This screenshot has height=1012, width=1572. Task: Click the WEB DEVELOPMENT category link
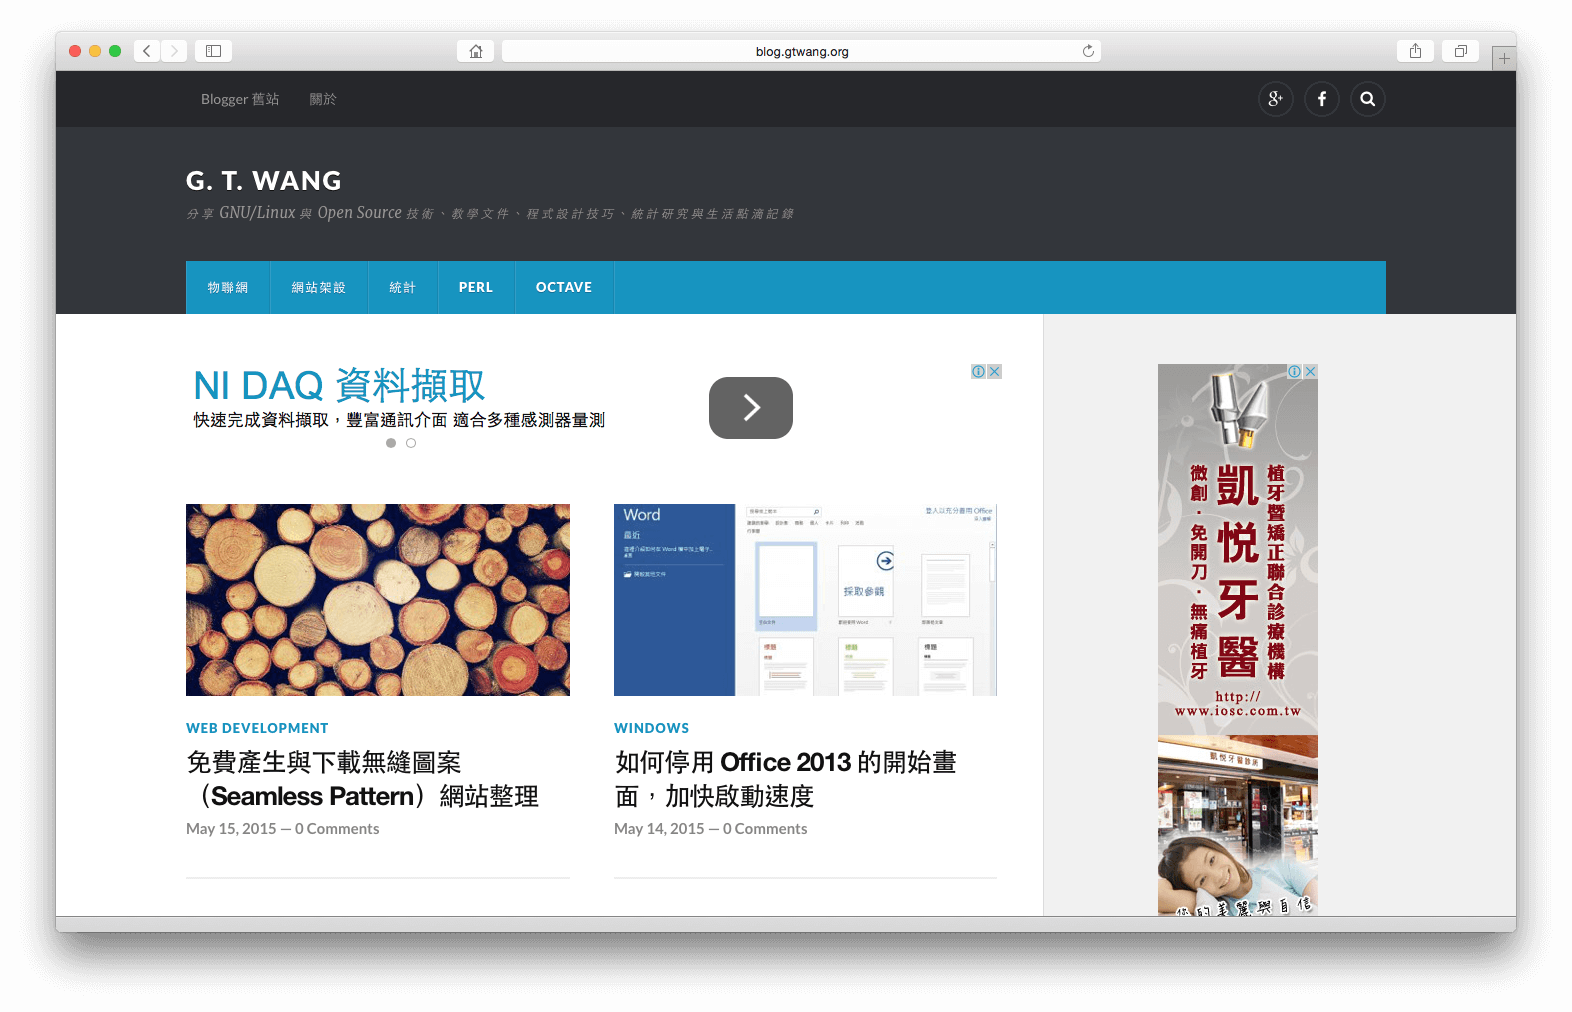tap(257, 728)
